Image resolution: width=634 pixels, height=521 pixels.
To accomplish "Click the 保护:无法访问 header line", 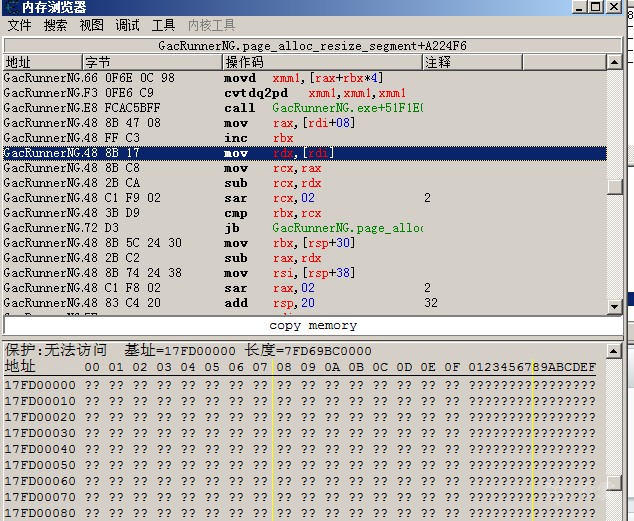I will point(188,350).
